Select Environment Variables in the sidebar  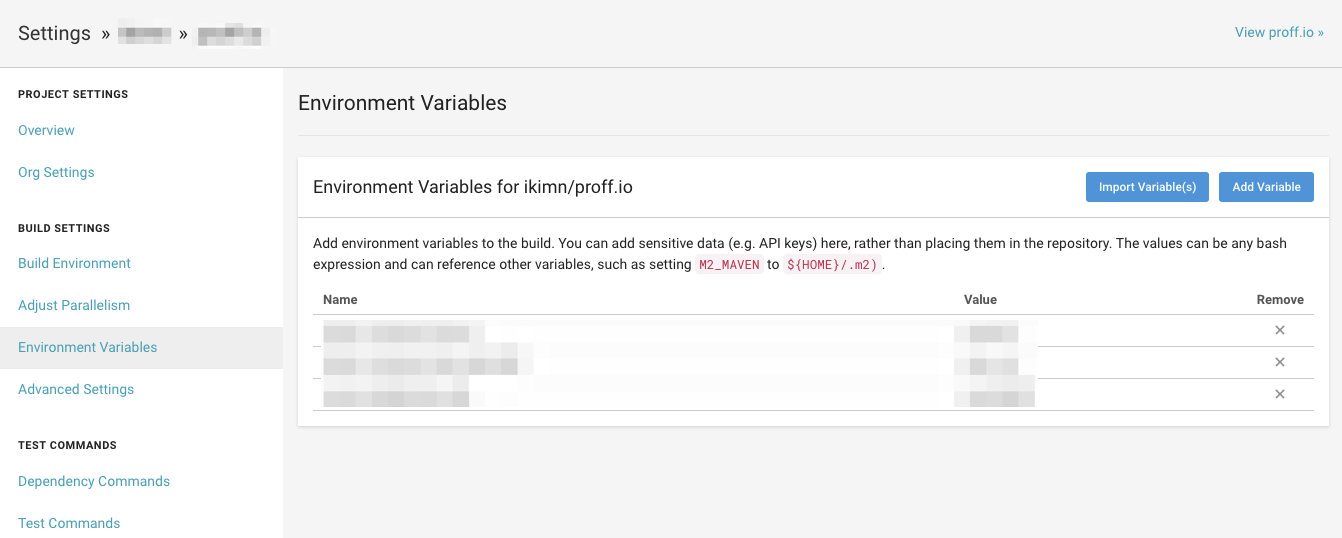(x=87, y=347)
